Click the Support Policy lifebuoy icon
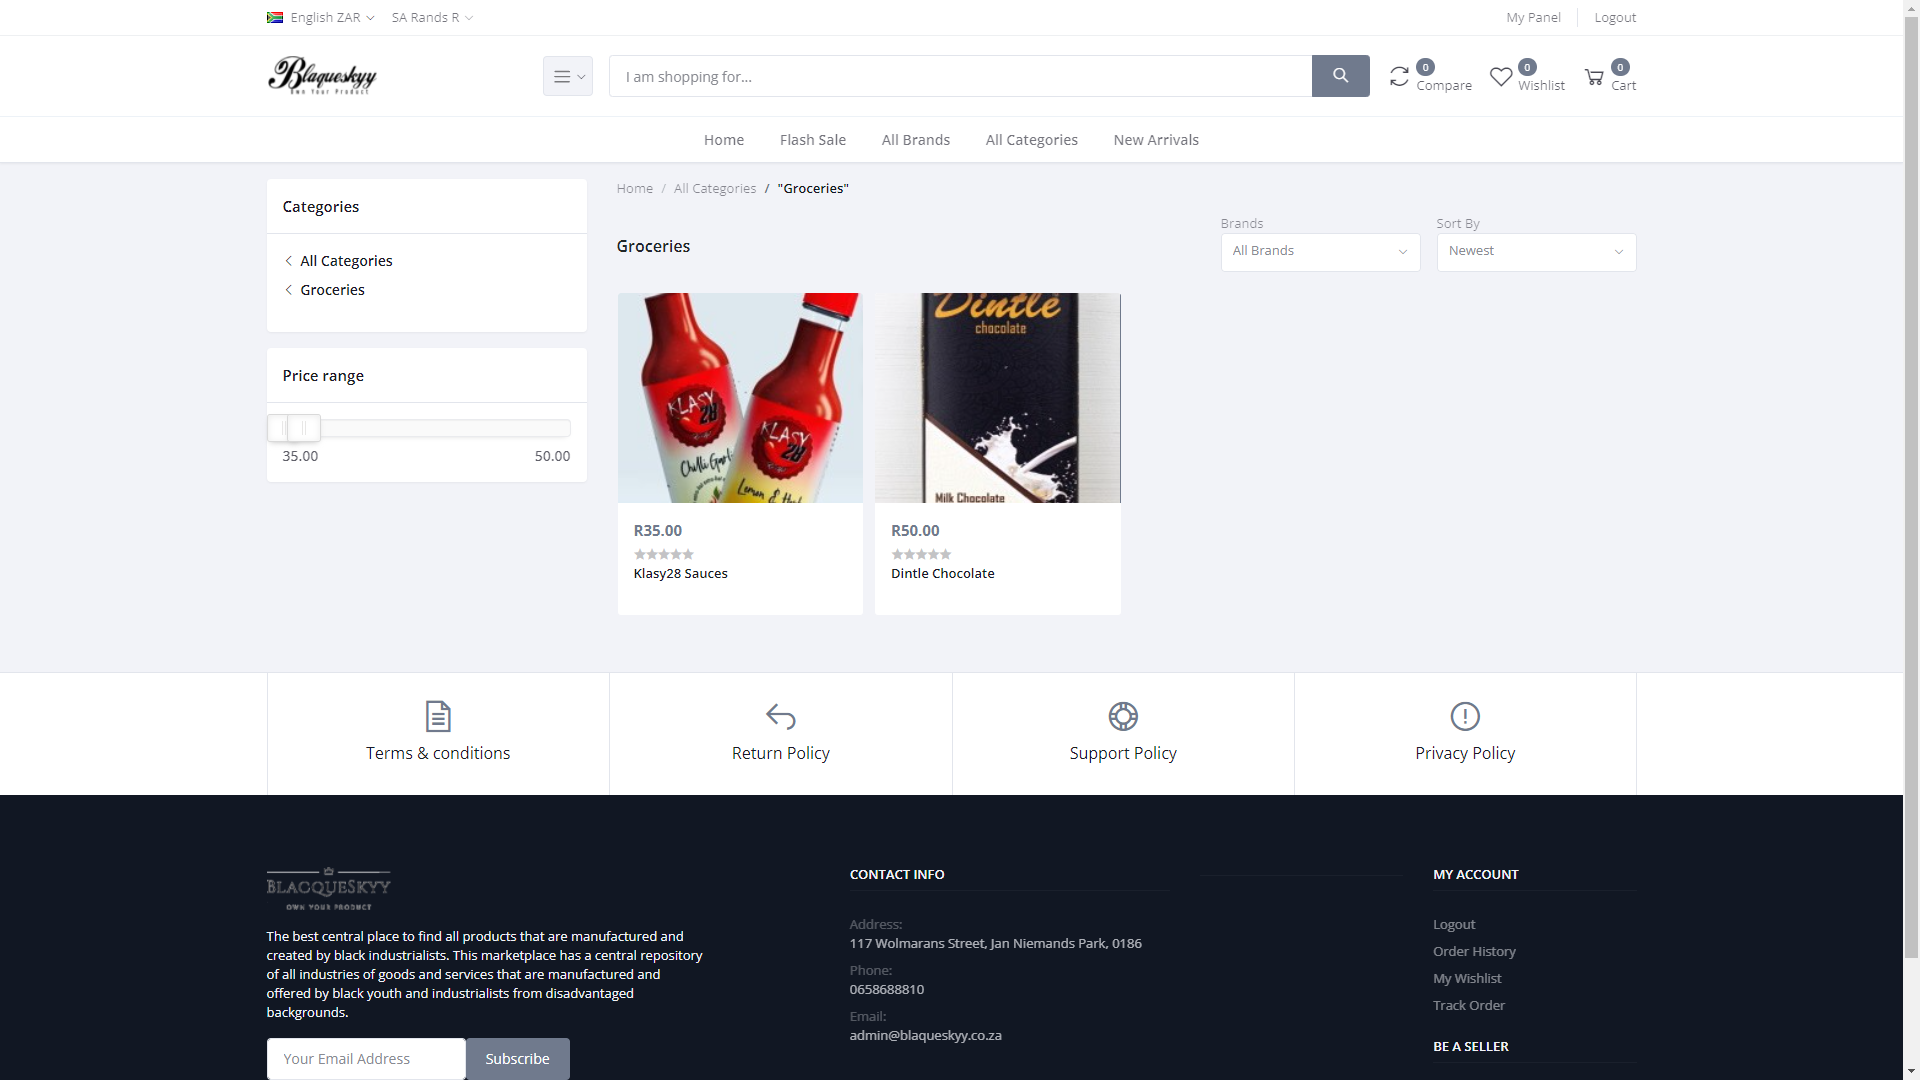The width and height of the screenshot is (1920, 1080). point(1123,716)
